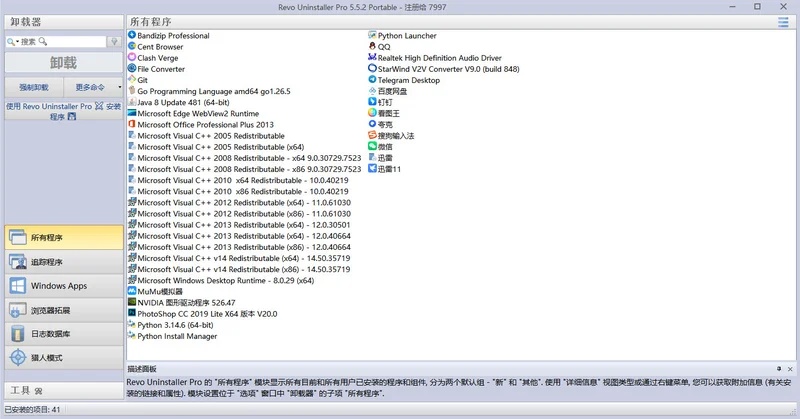
Task: Click the 搜狗输入法 icon
Action: coord(372,135)
